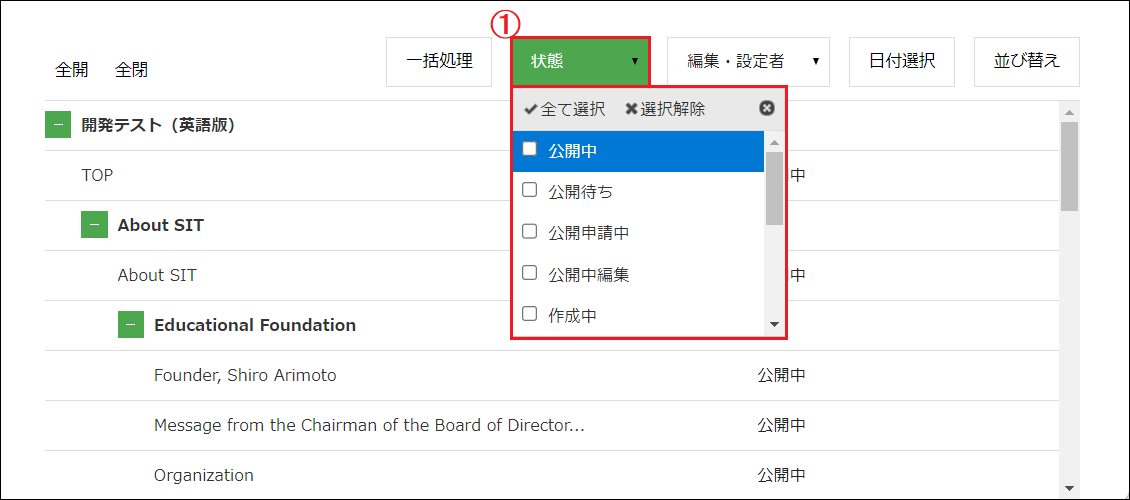
Task: Click the dropdown list's down scroll arrow
Action: 775,325
